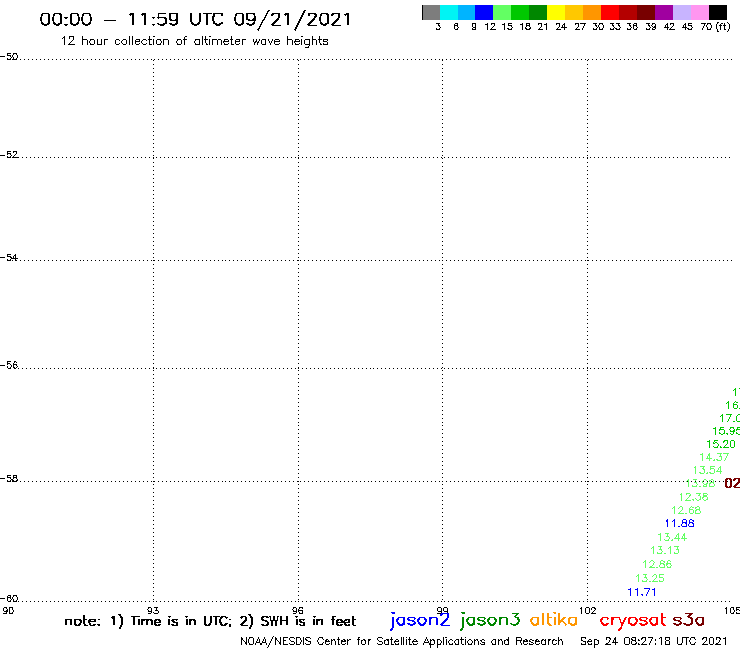Image resolution: width=740 pixels, height=650 pixels.
Task: Click the 93 longitude axis label
Action: coord(153,610)
